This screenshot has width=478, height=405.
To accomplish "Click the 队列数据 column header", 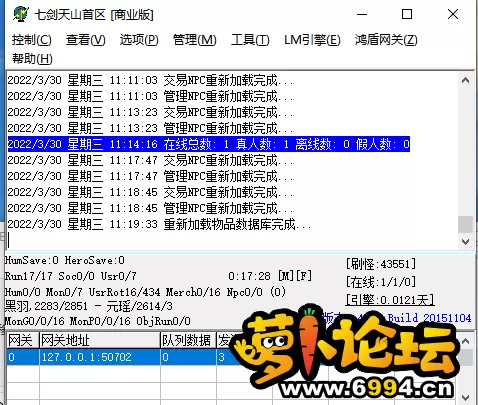I will click(x=188, y=340).
